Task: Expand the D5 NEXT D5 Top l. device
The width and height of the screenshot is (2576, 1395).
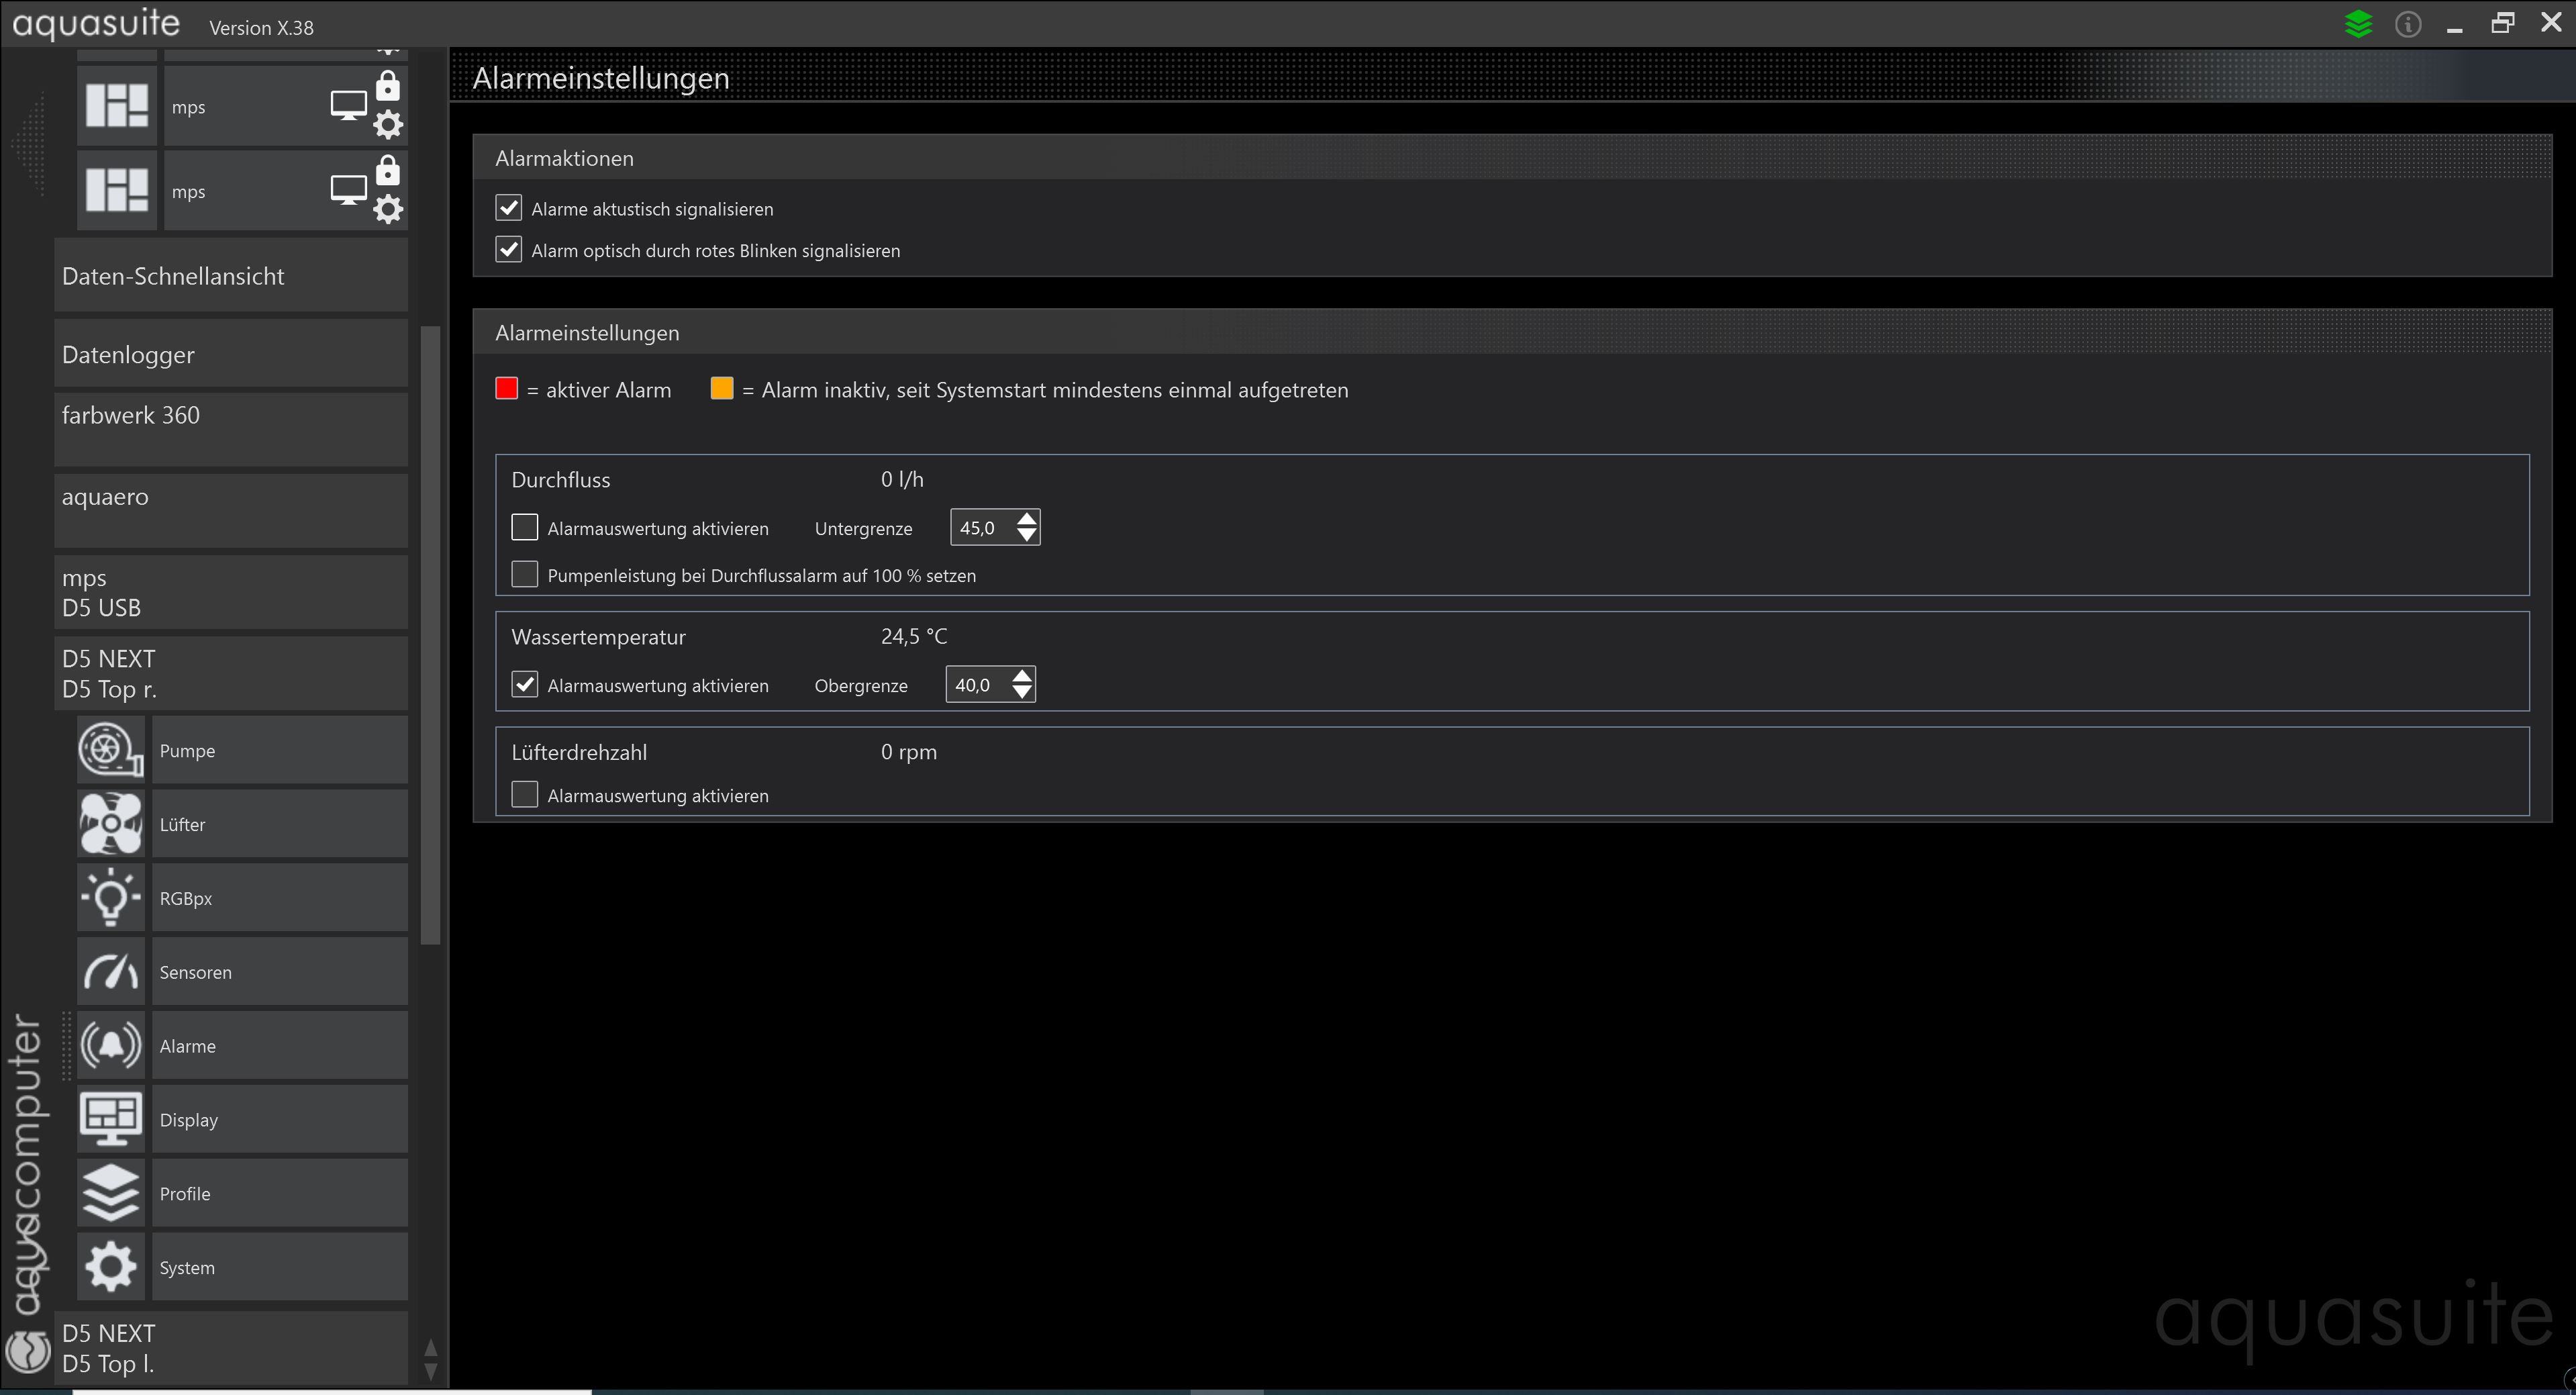Action: point(231,1348)
